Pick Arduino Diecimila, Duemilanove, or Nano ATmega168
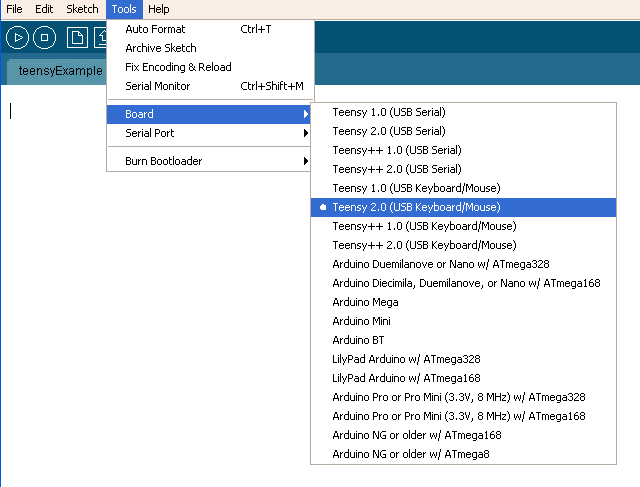The height and width of the screenshot is (487, 640). click(x=463, y=283)
